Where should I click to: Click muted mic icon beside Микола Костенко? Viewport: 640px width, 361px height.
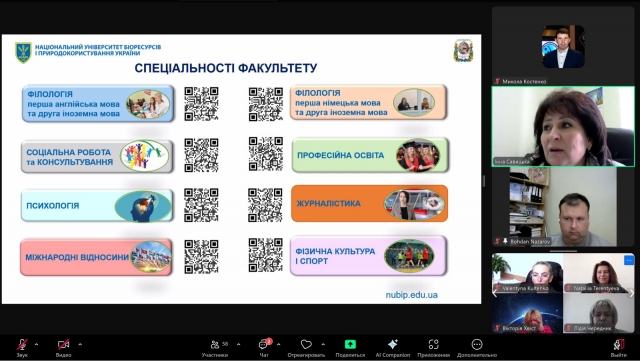click(497, 81)
